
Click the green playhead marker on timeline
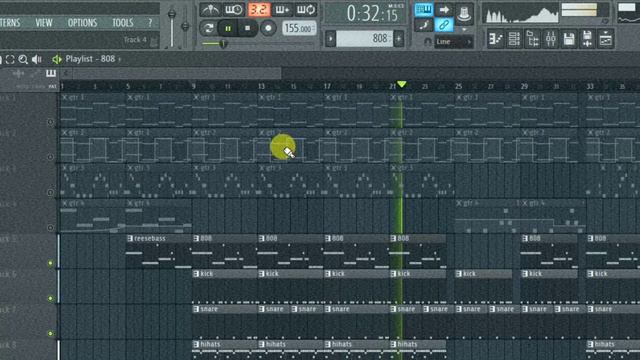coord(402,84)
